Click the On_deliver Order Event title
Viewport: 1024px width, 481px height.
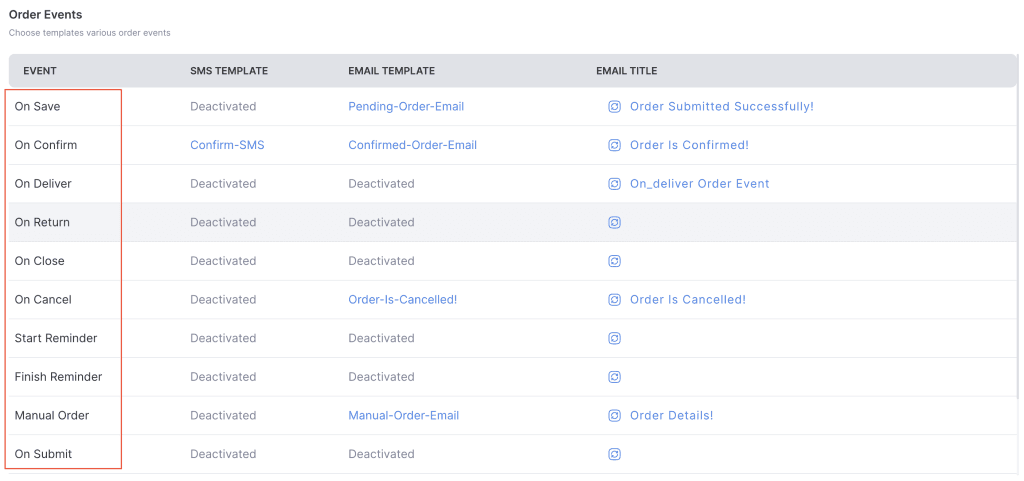click(699, 184)
